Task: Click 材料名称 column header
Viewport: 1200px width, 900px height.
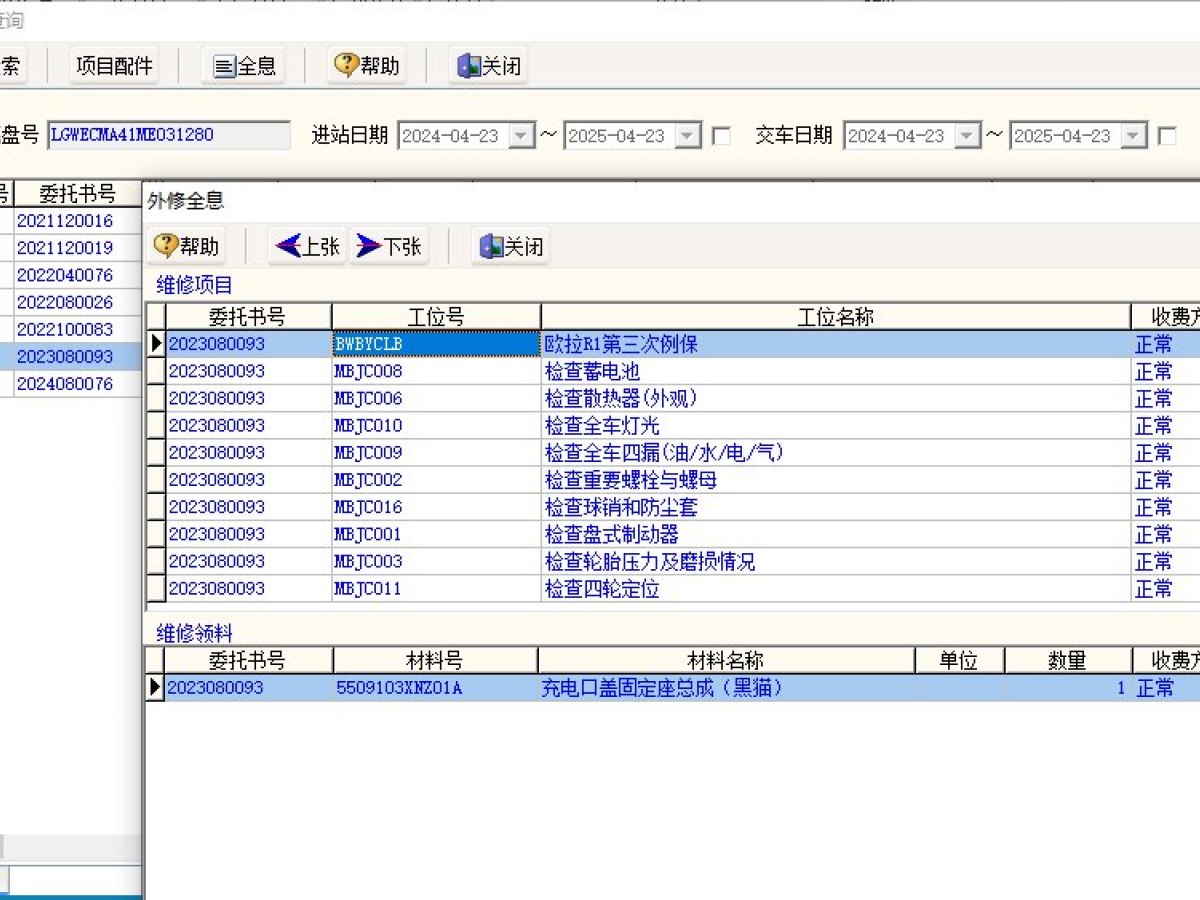Action: (726, 661)
